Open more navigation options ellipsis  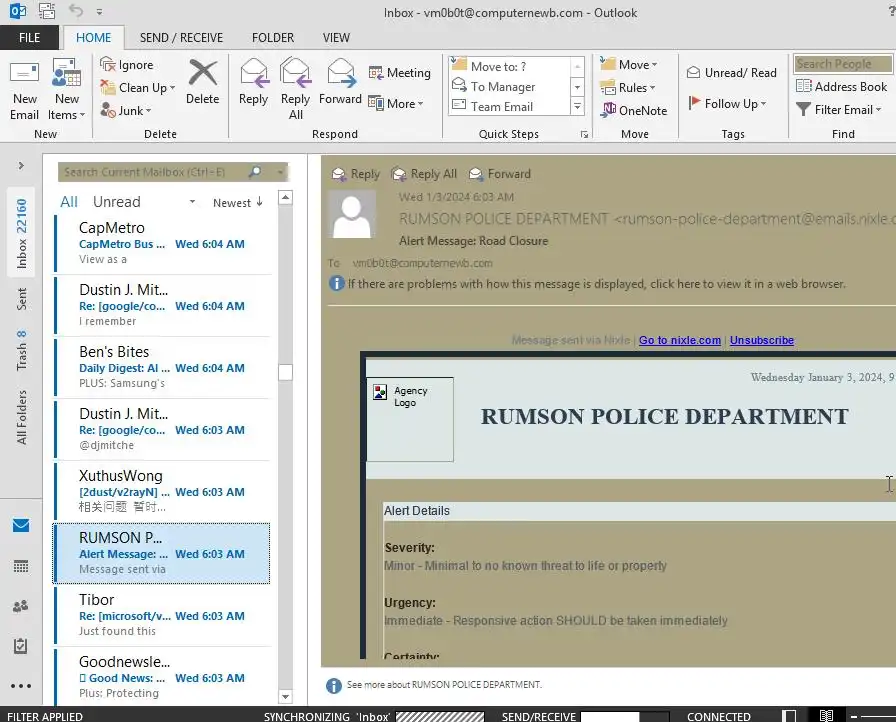pos(21,686)
